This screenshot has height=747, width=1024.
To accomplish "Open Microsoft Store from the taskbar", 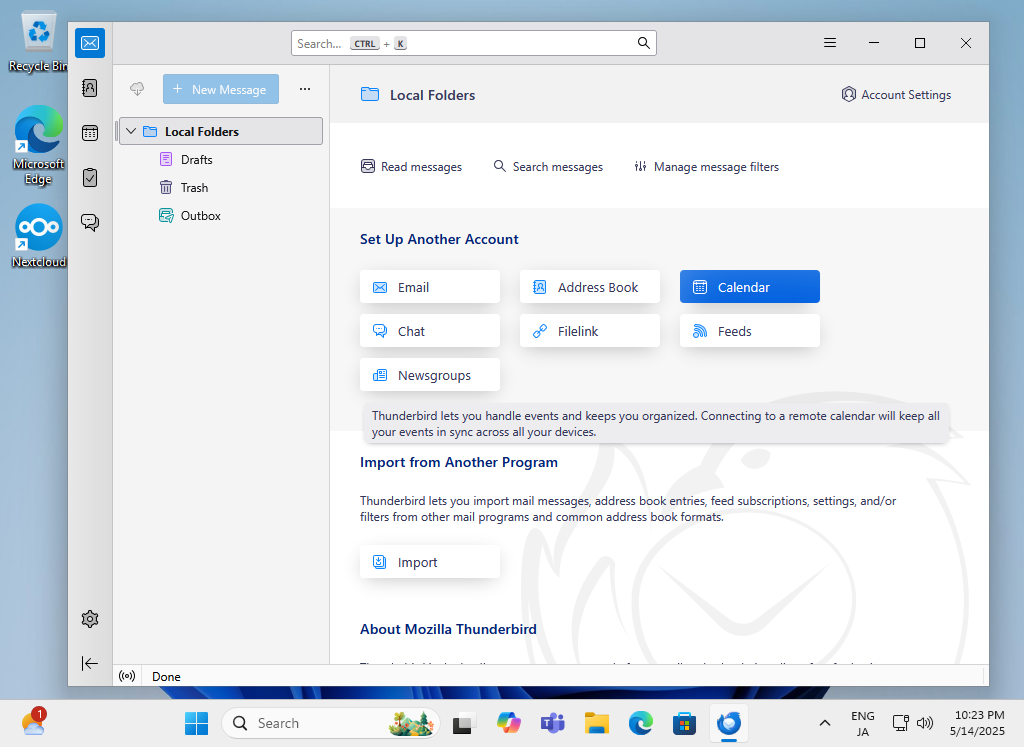I will pos(684,723).
